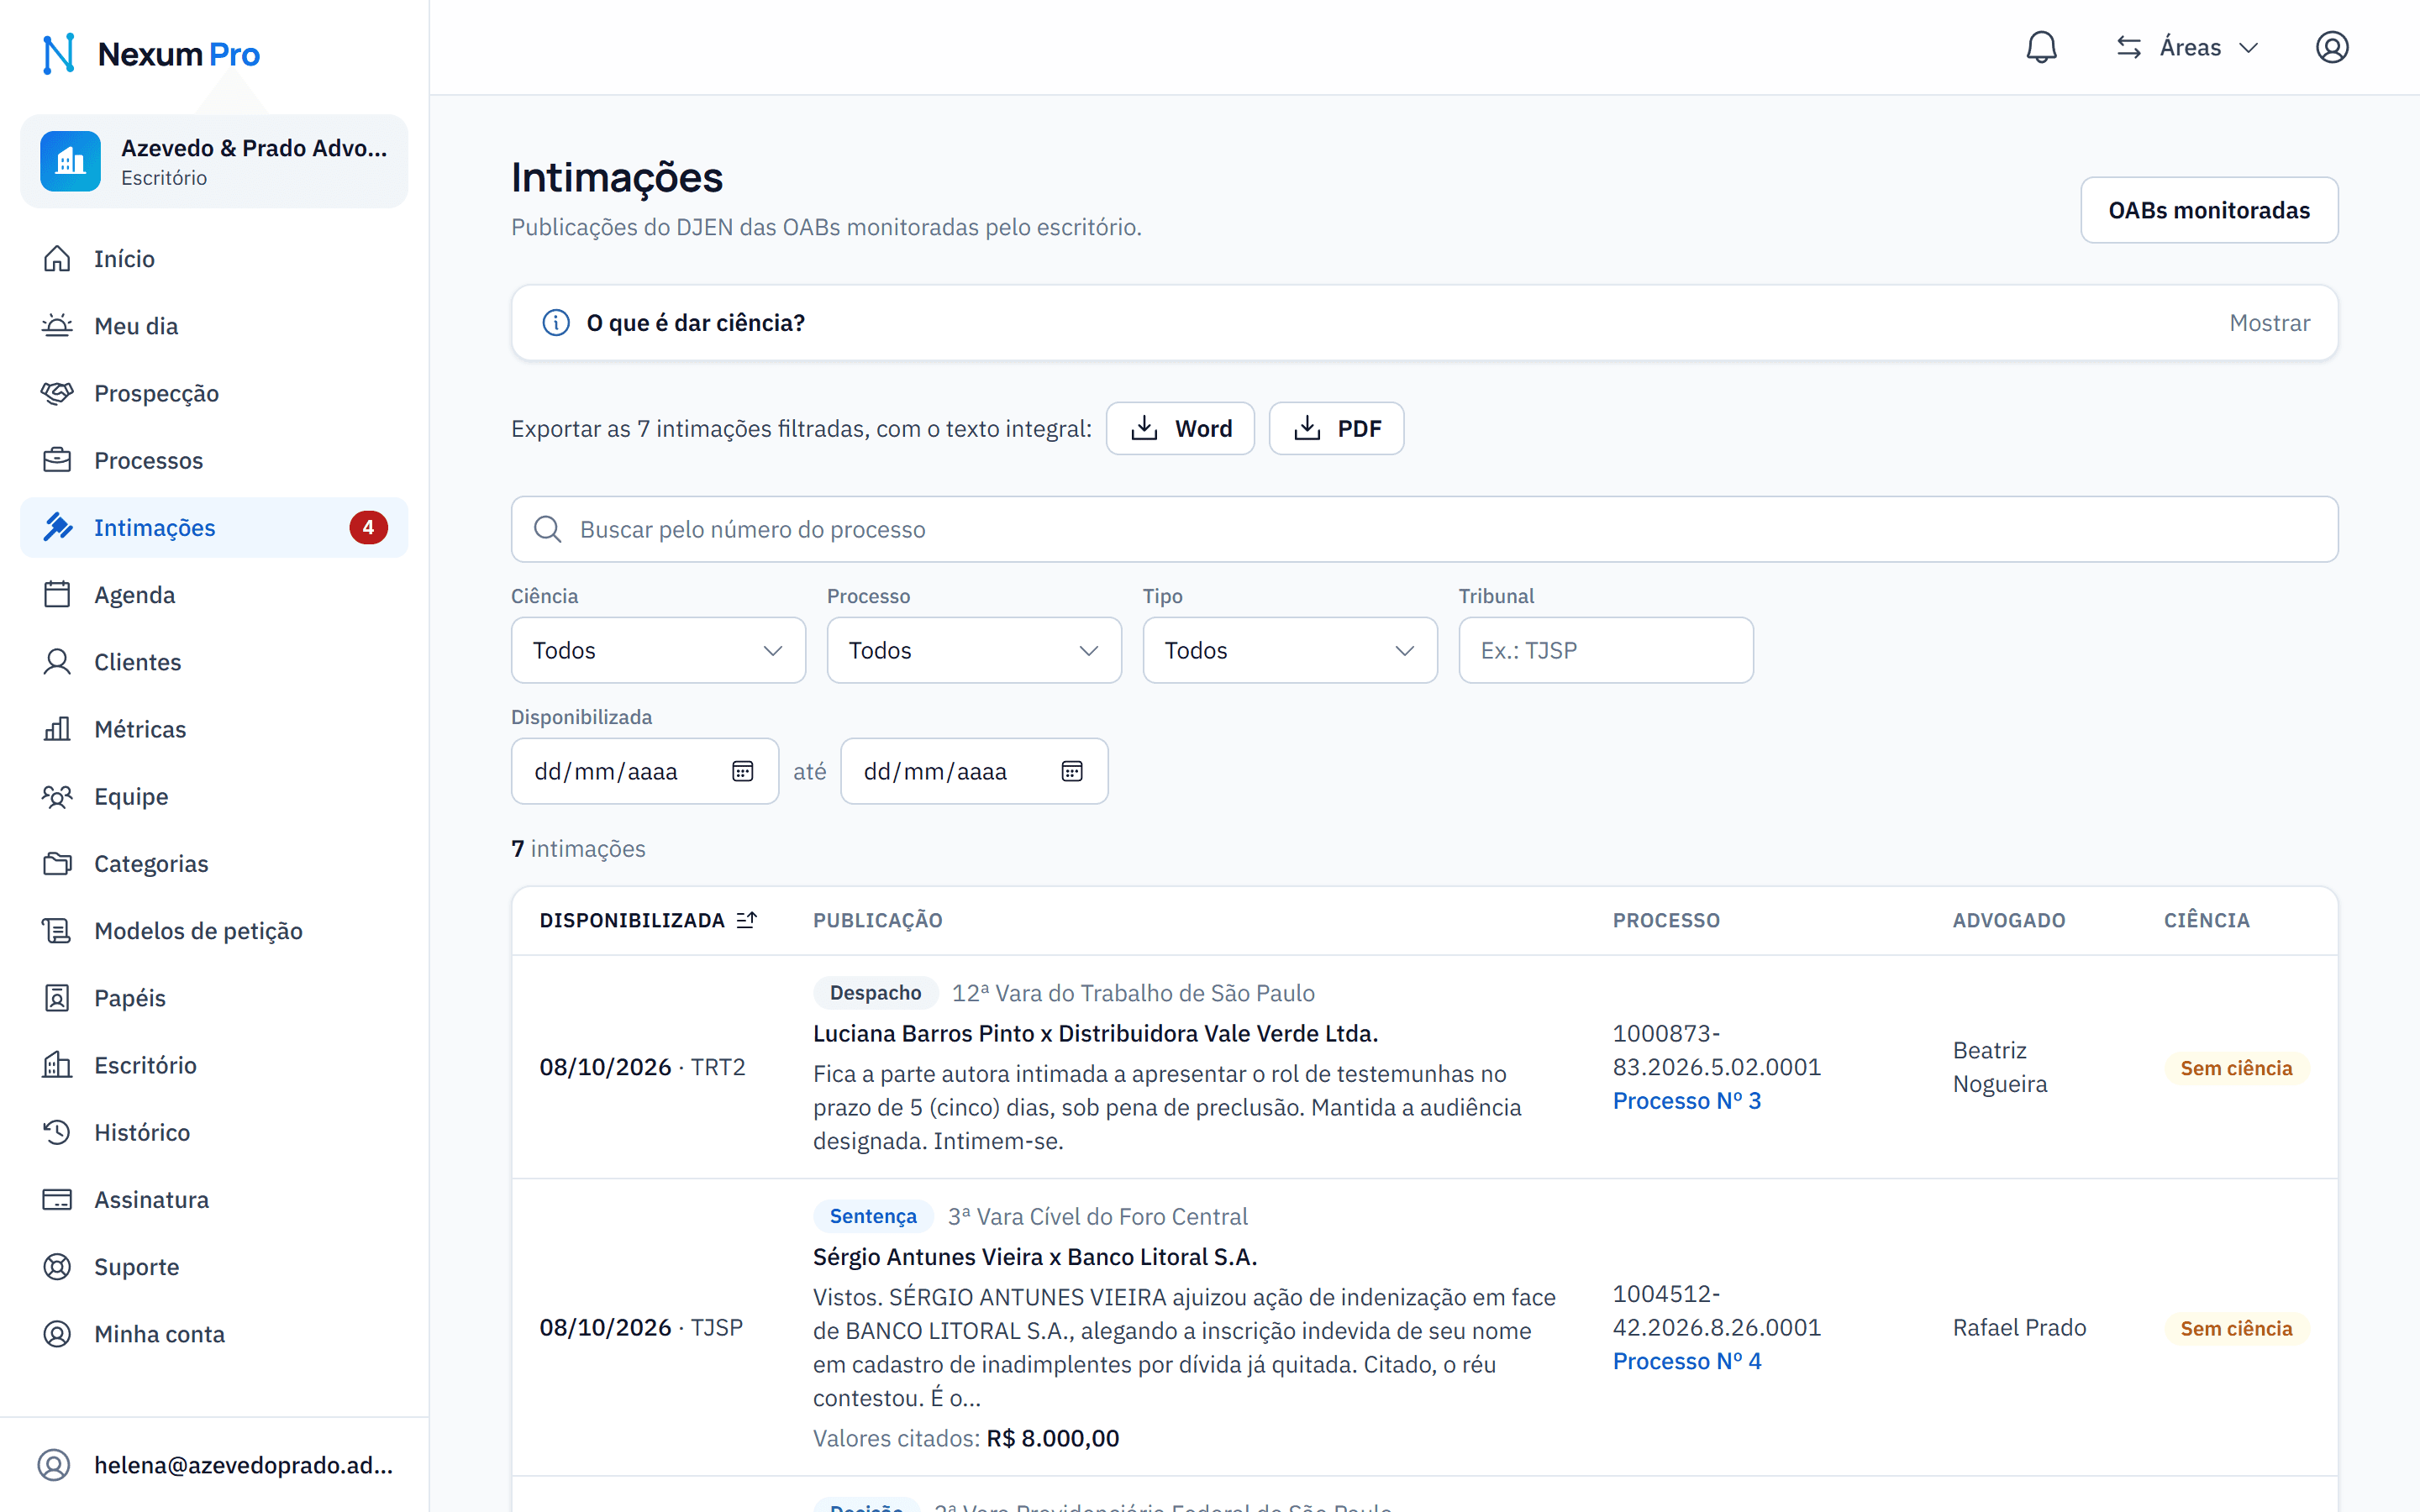Navigate to Prospecção

[x=214, y=393]
